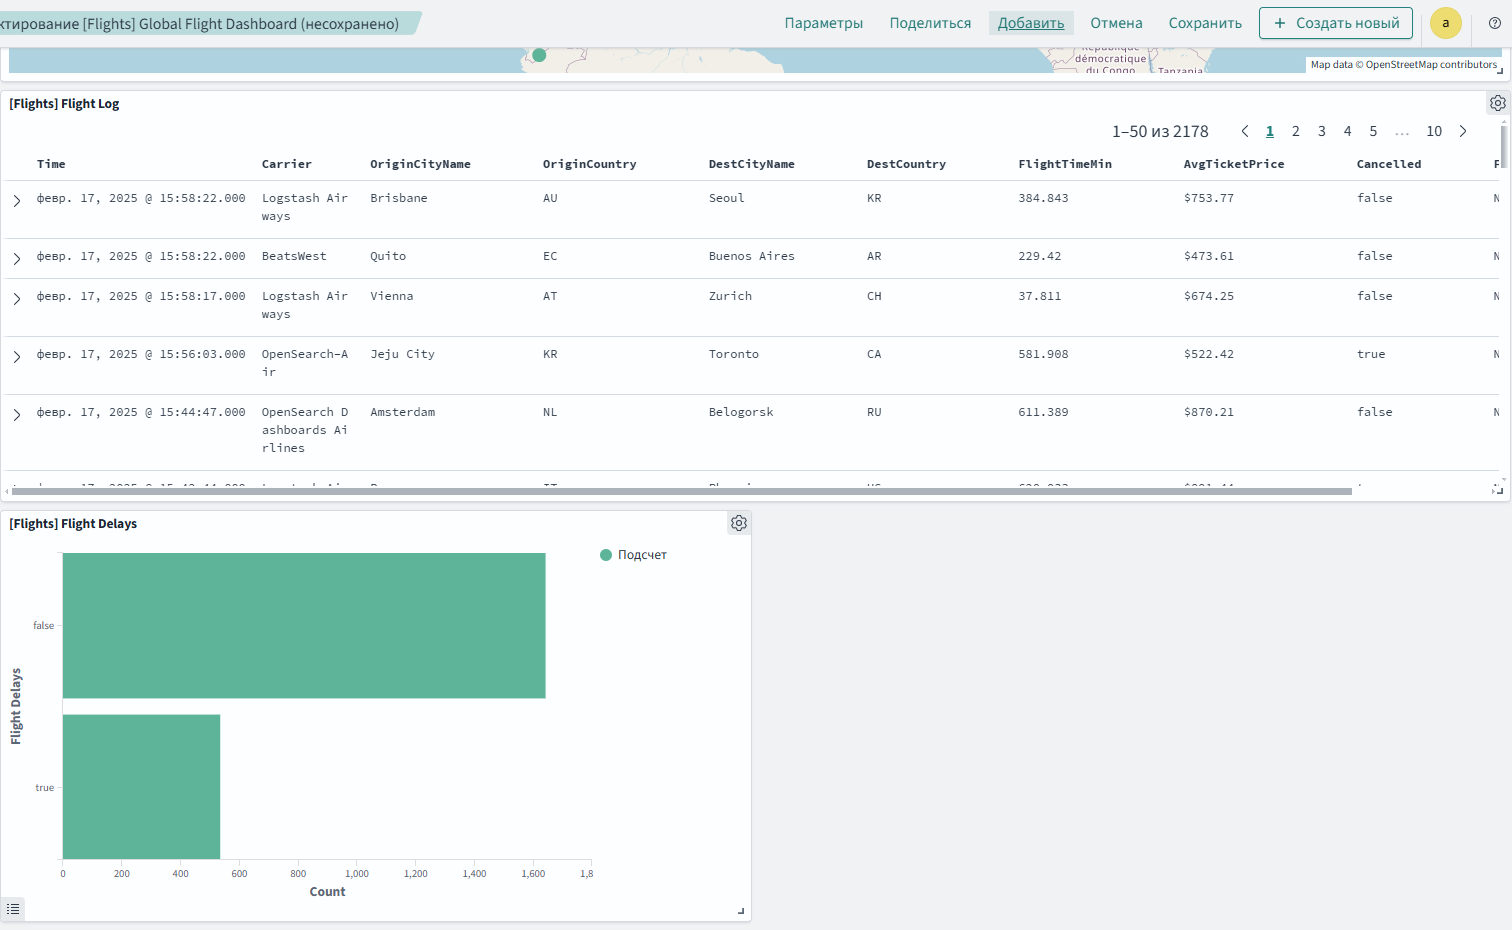Click Сохранить to save the dashboard

click(1205, 23)
